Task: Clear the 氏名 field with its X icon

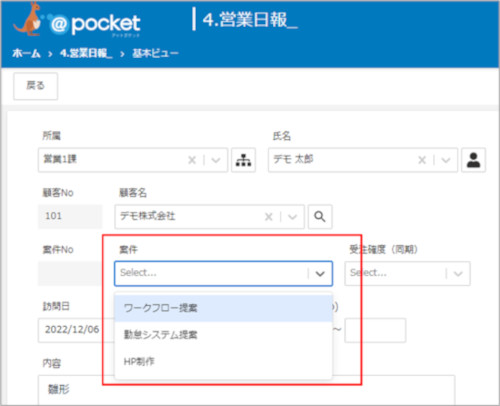Action: pos(422,160)
